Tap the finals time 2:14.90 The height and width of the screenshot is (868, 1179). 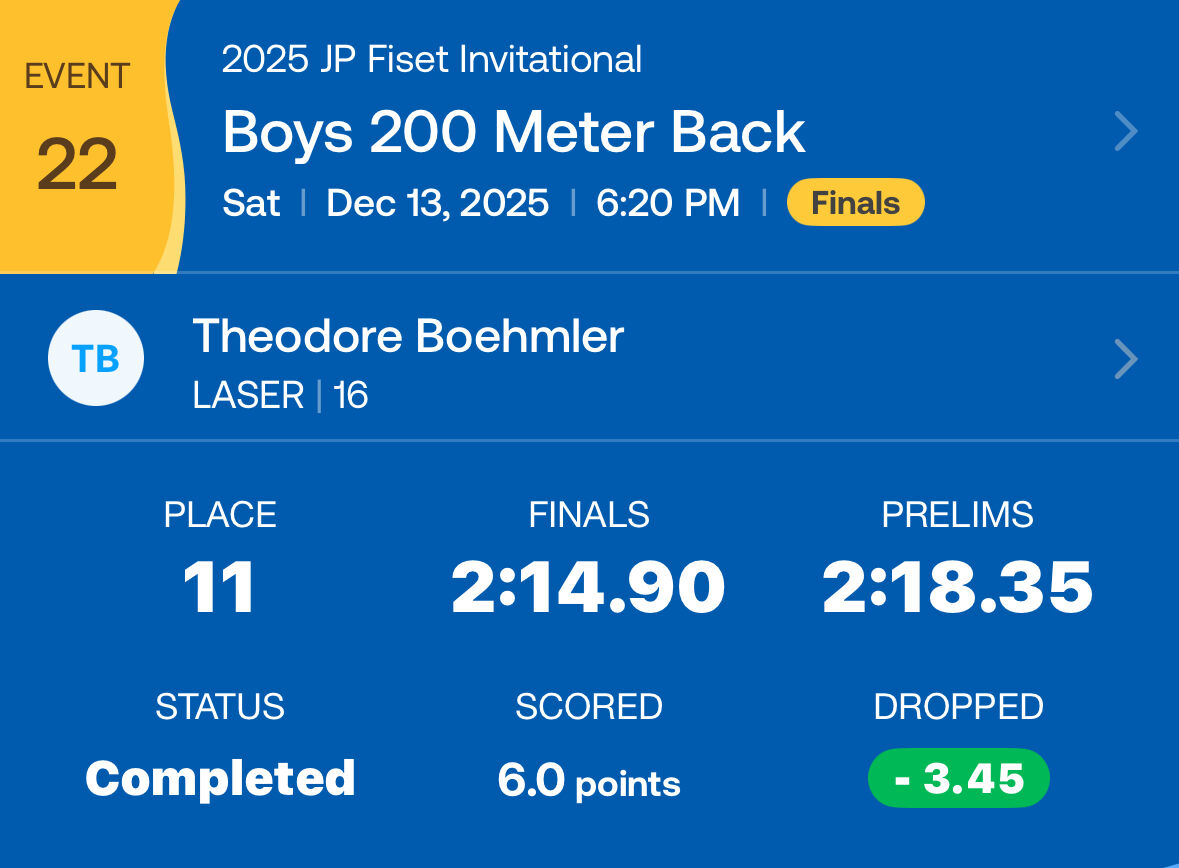tap(588, 588)
